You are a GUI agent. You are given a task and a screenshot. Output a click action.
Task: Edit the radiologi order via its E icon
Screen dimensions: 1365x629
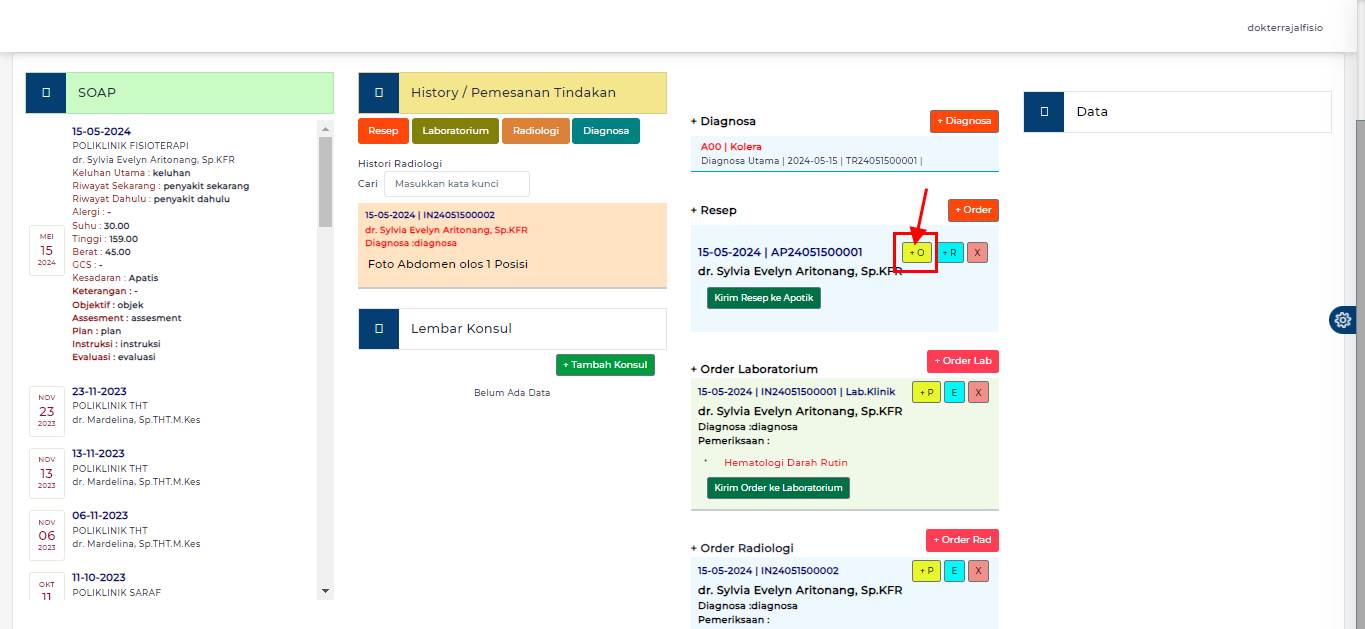click(x=953, y=570)
